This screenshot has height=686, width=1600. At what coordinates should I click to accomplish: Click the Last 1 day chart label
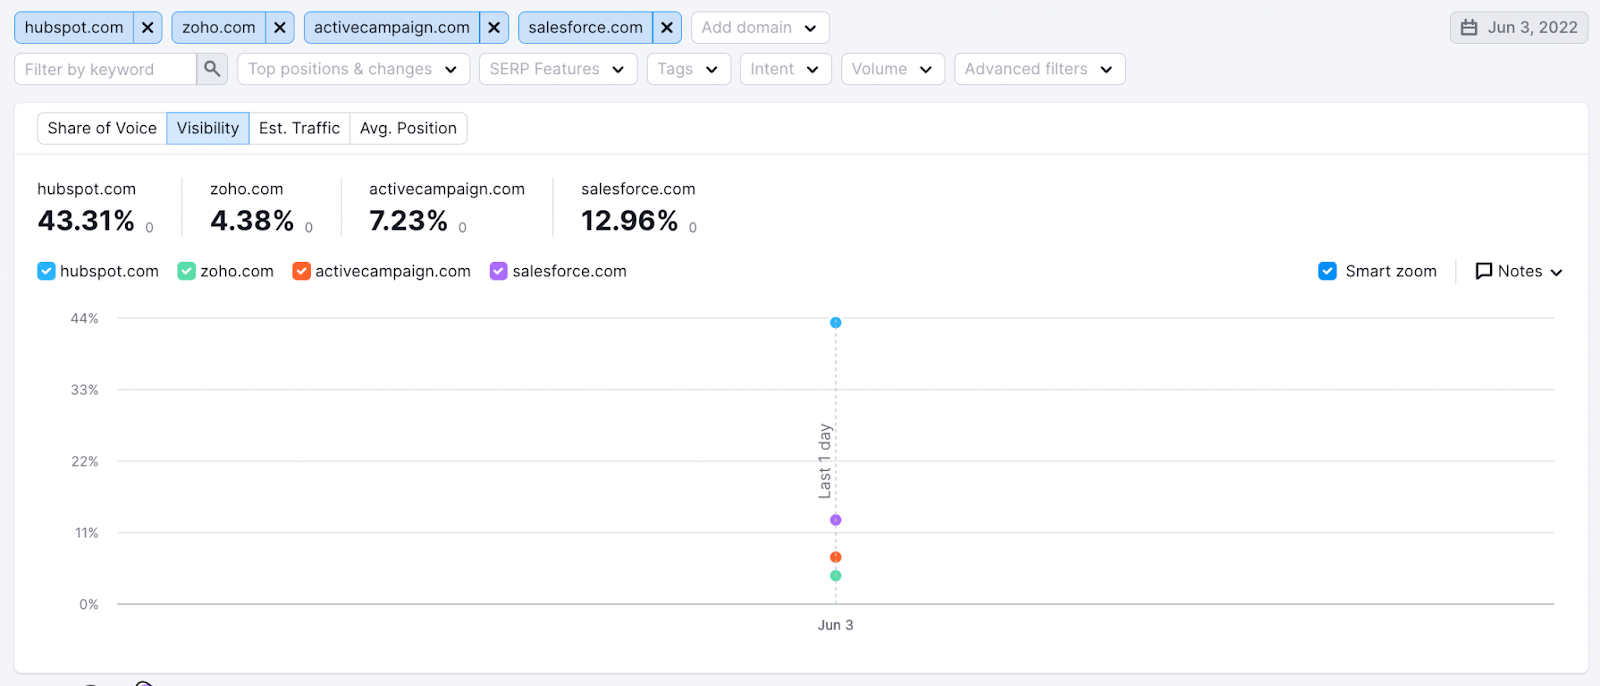coord(825,461)
